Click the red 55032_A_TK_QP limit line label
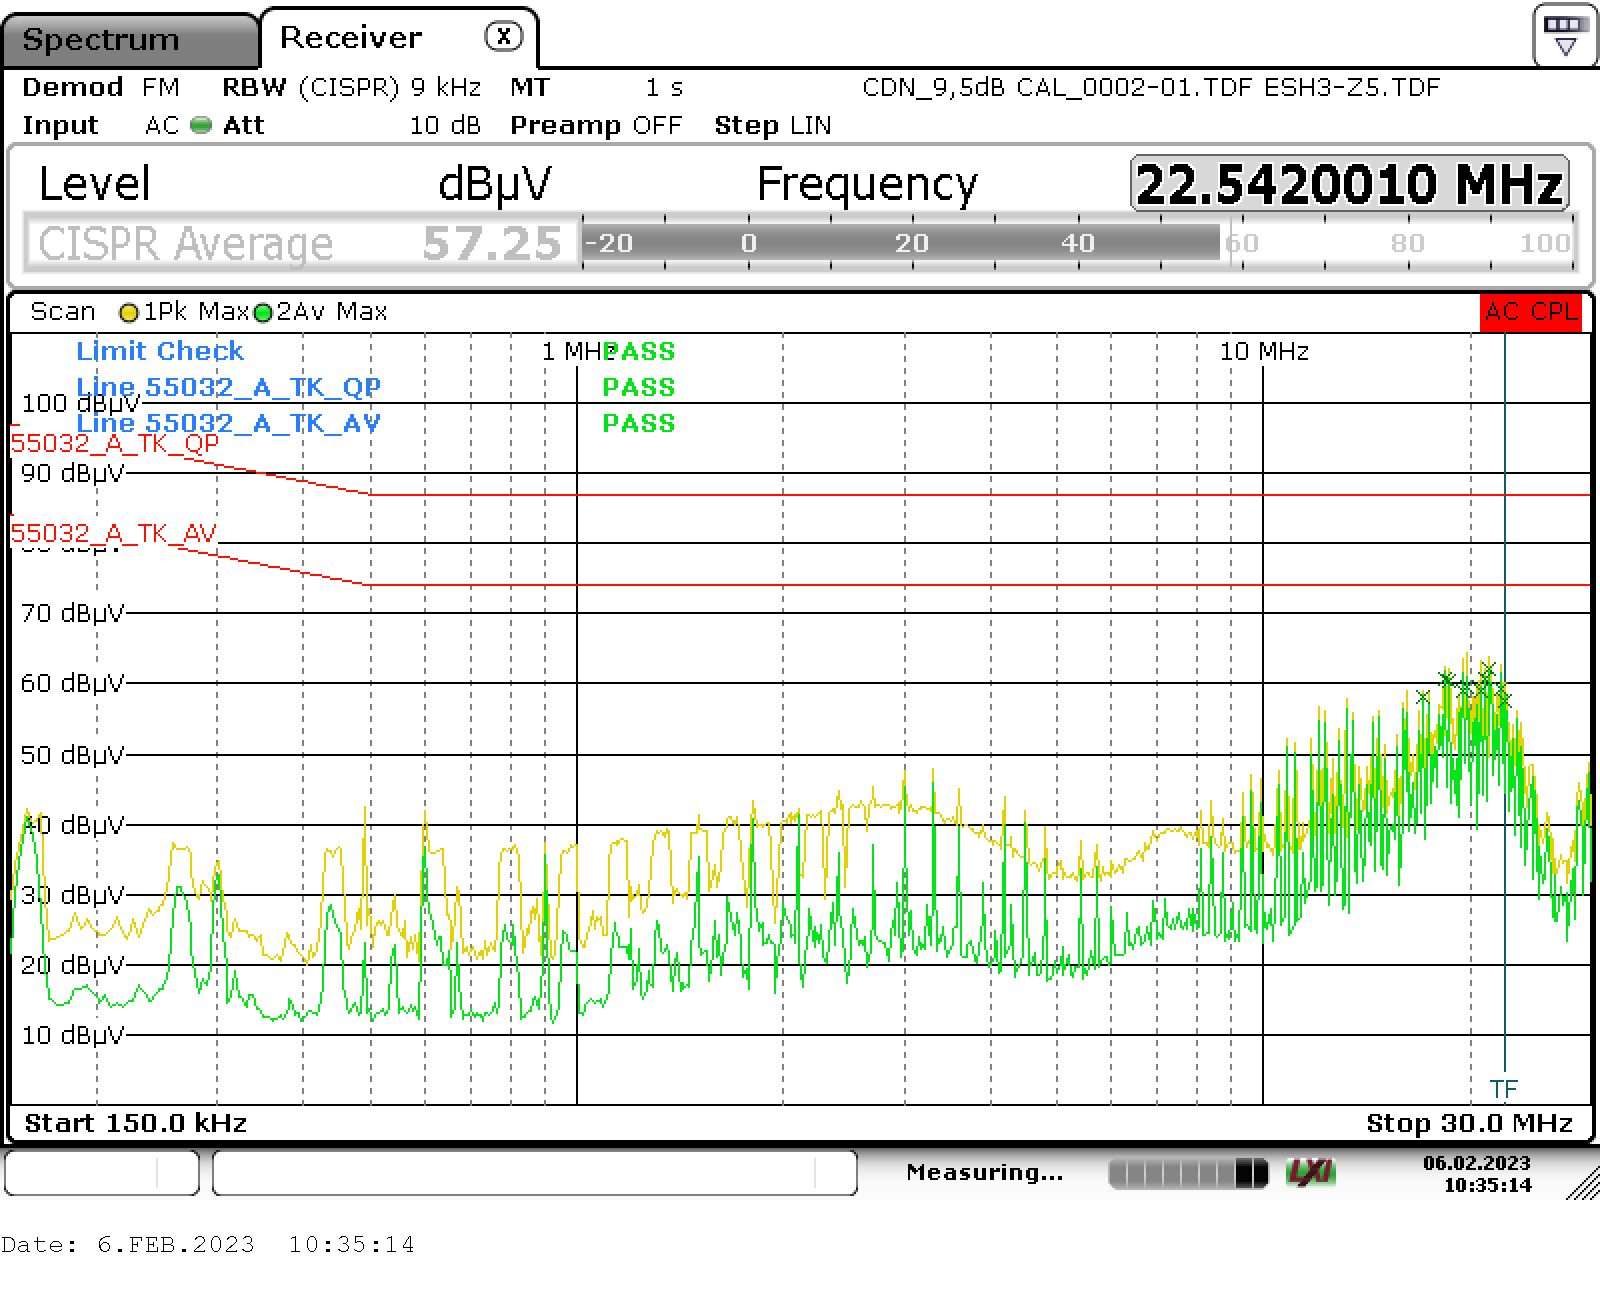 (115, 444)
